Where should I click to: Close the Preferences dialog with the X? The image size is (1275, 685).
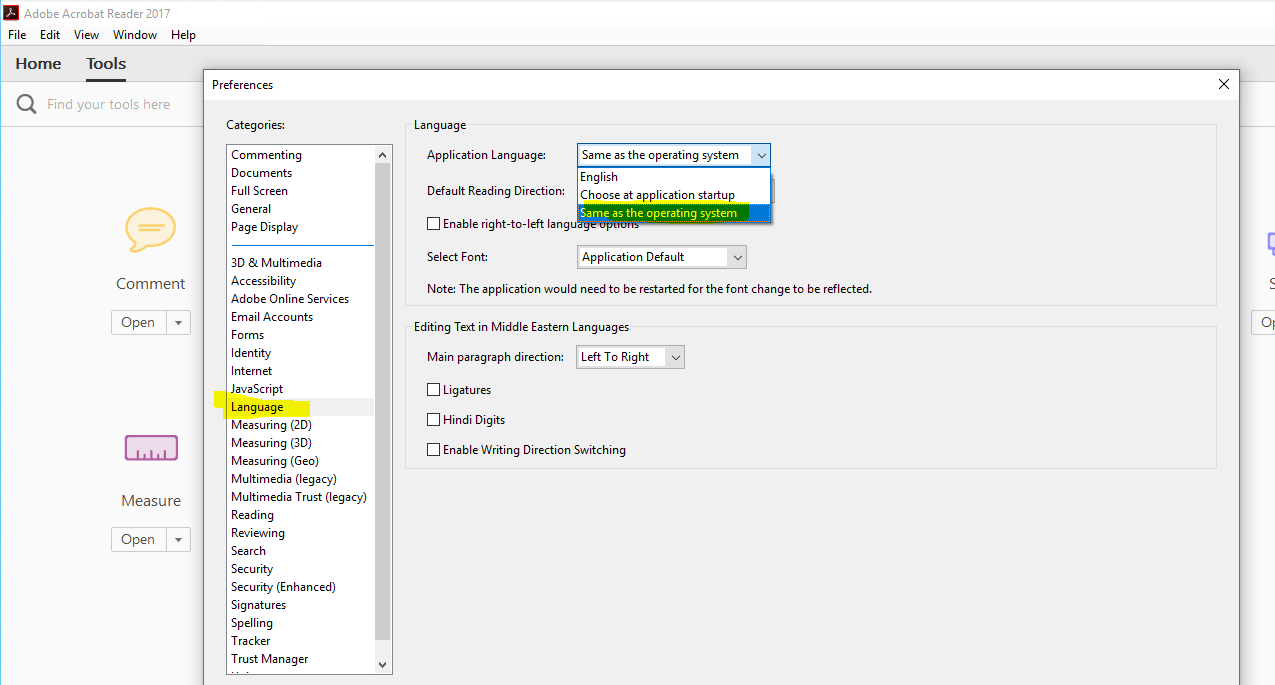[x=1224, y=85]
